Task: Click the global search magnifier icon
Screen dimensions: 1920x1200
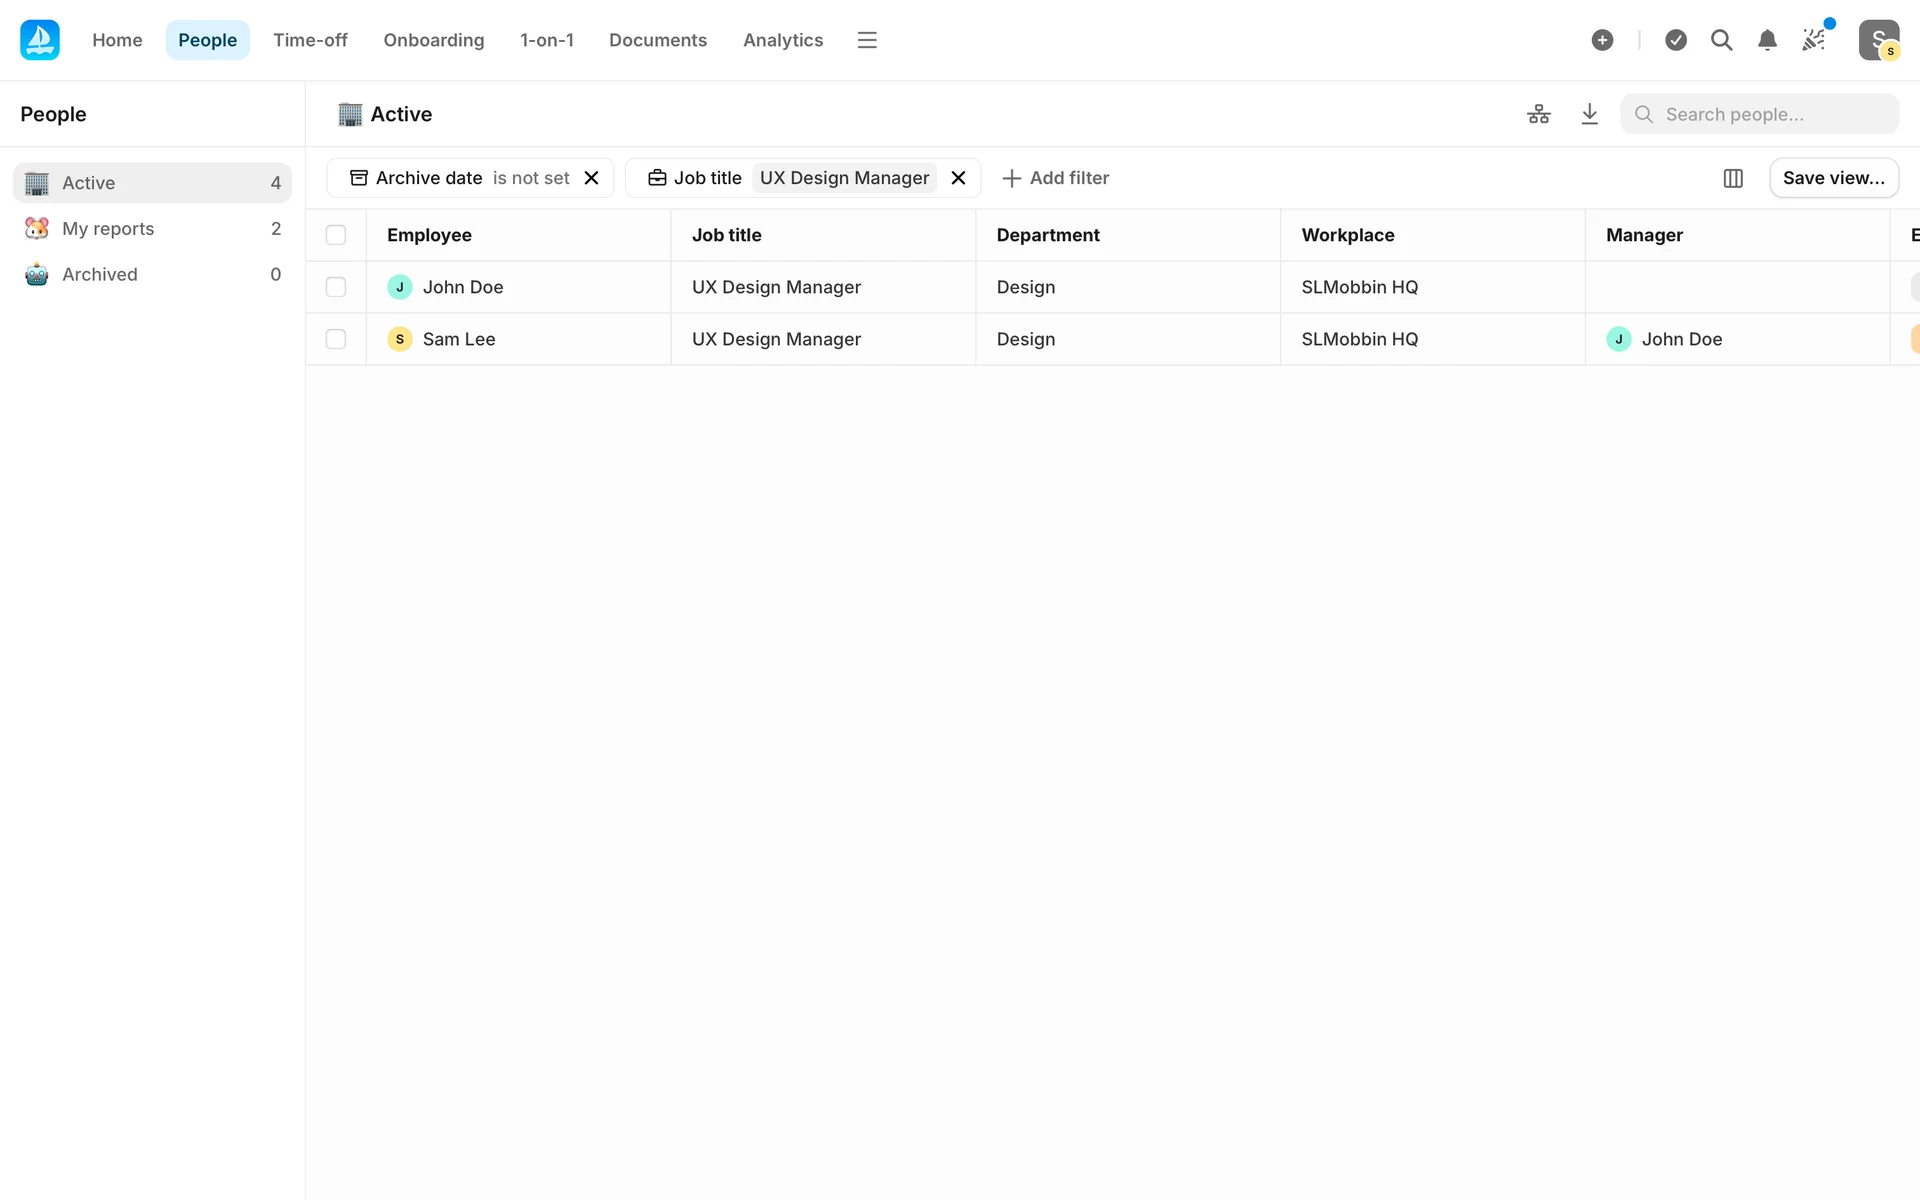Action: 1721,40
